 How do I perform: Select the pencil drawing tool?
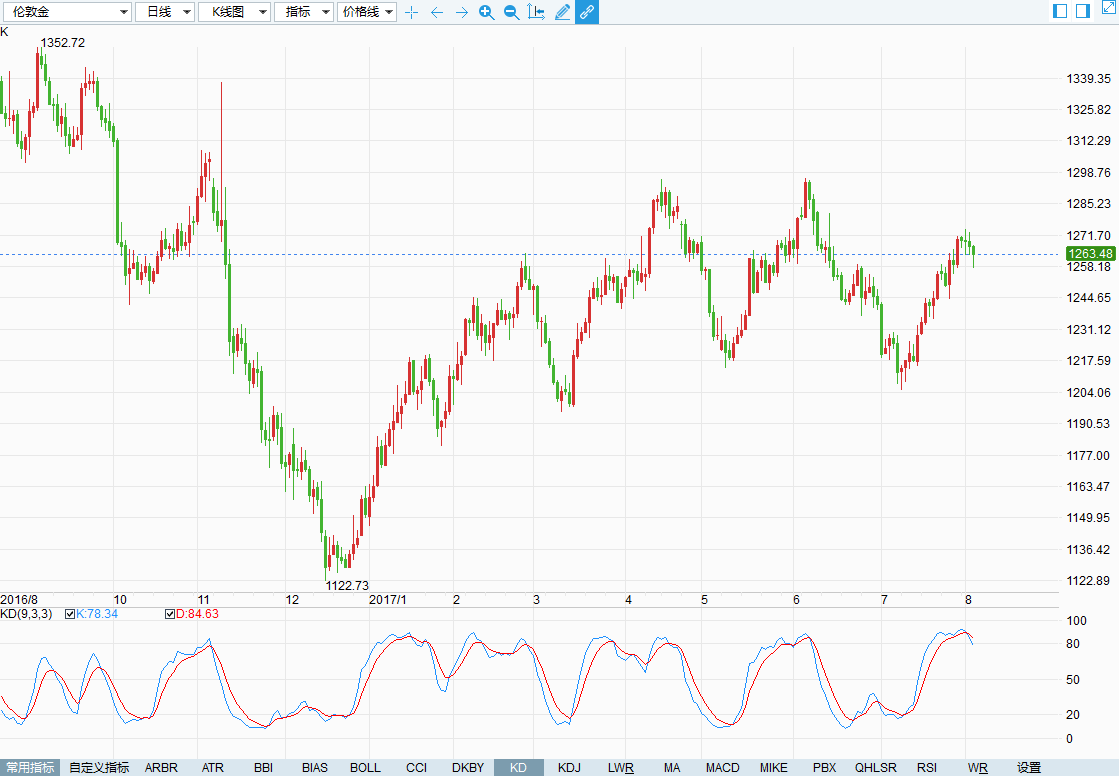pos(562,11)
